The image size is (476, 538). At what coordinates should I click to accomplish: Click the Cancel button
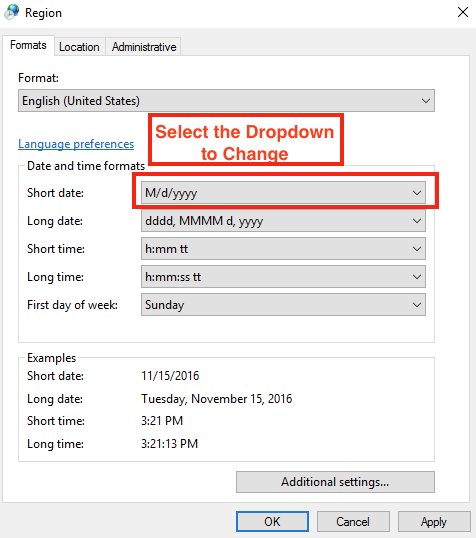pos(353,522)
